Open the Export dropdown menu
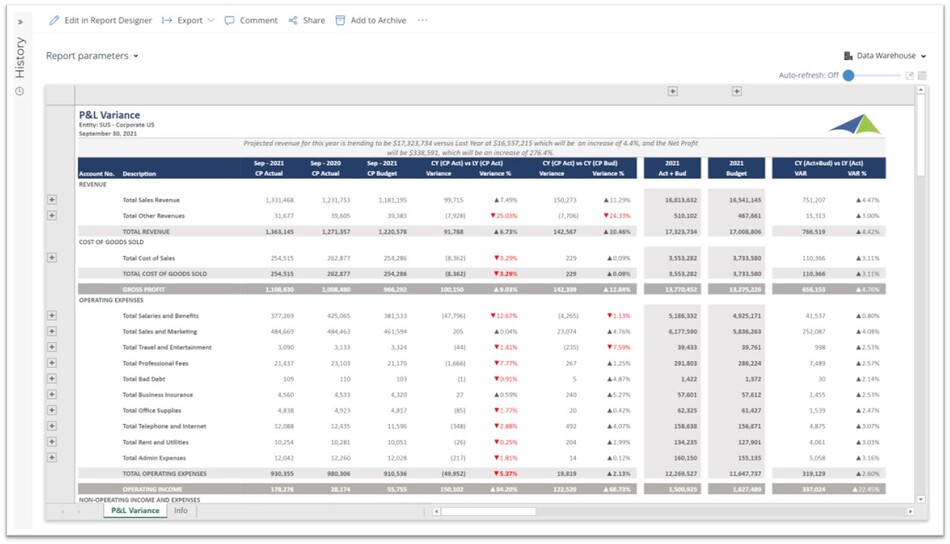 (188, 20)
